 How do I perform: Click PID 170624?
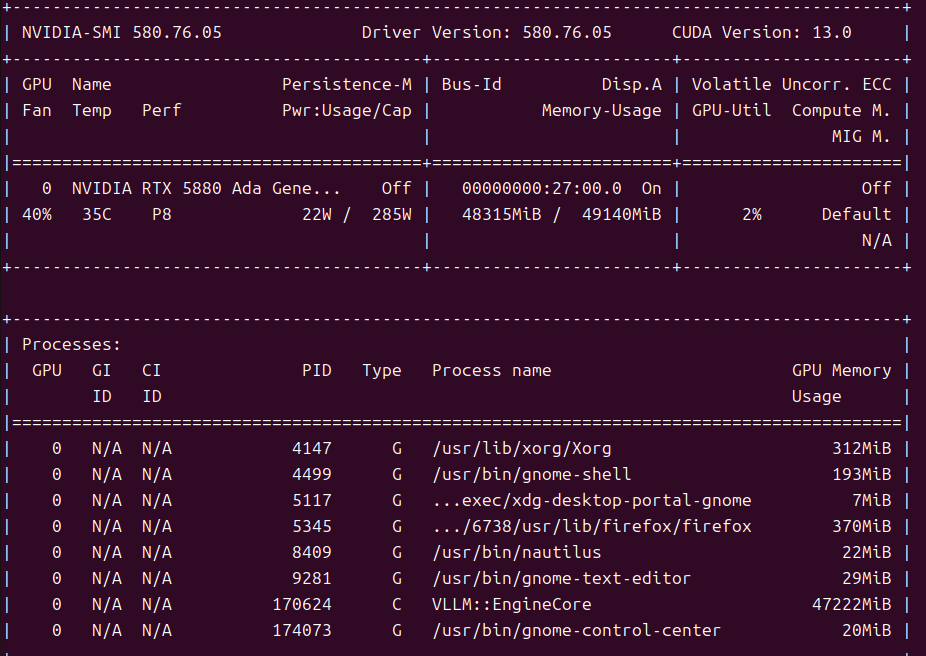302,604
